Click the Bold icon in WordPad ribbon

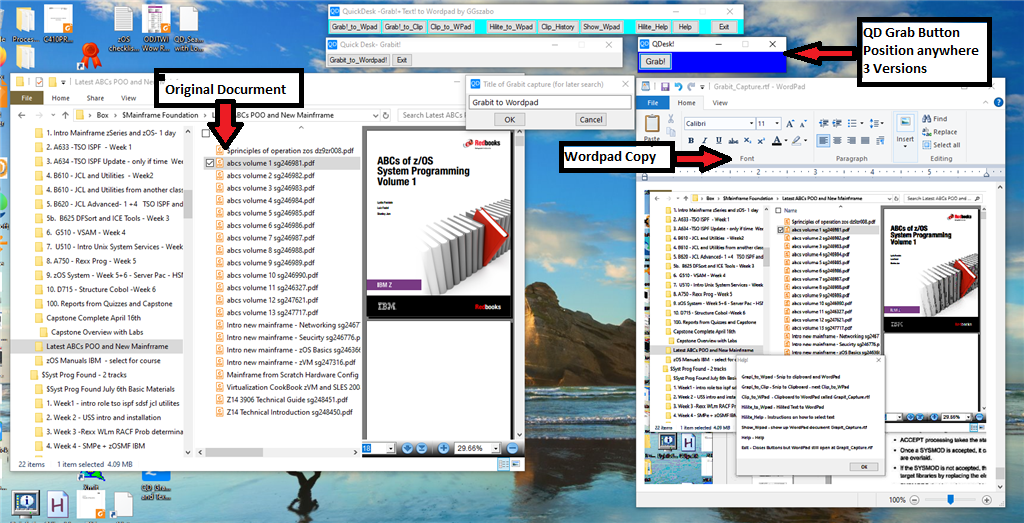(x=690, y=141)
